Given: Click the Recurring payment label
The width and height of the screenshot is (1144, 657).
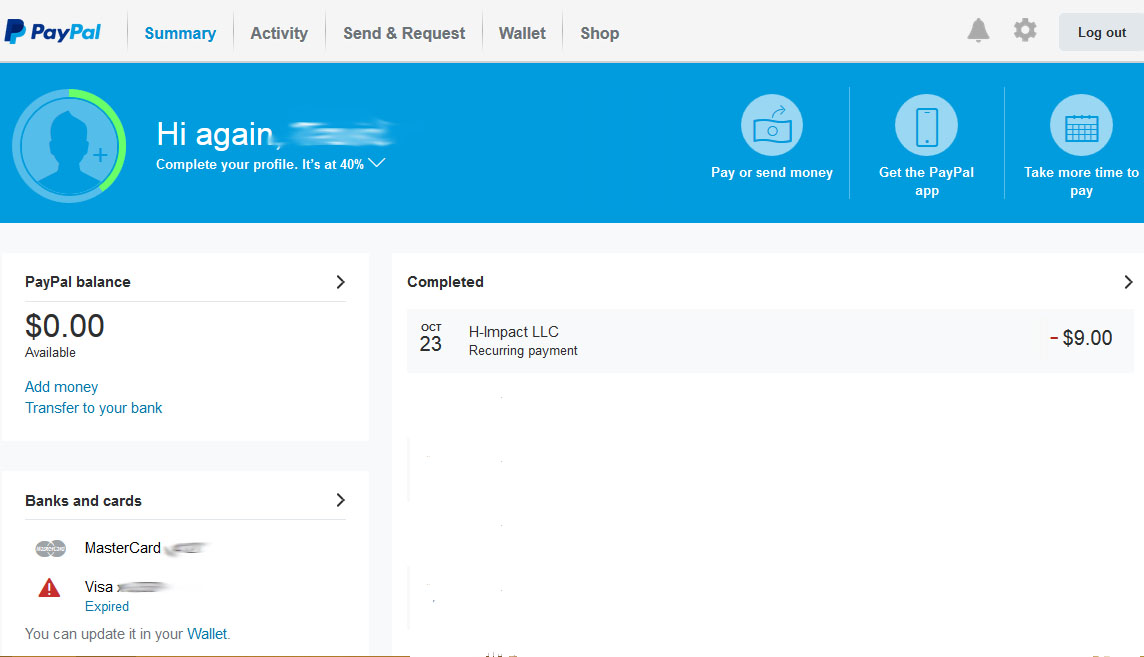Looking at the screenshot, I should tap(523, 351).
